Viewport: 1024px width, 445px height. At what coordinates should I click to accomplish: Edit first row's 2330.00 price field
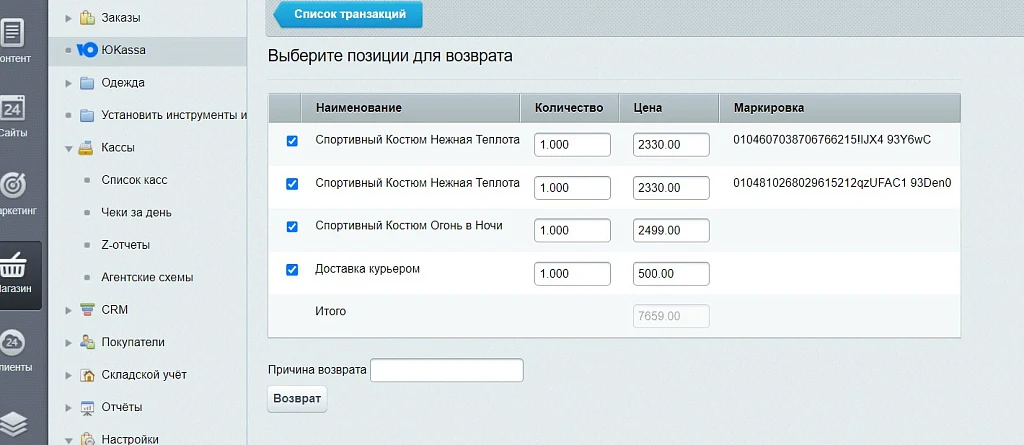tap(671, 145)
